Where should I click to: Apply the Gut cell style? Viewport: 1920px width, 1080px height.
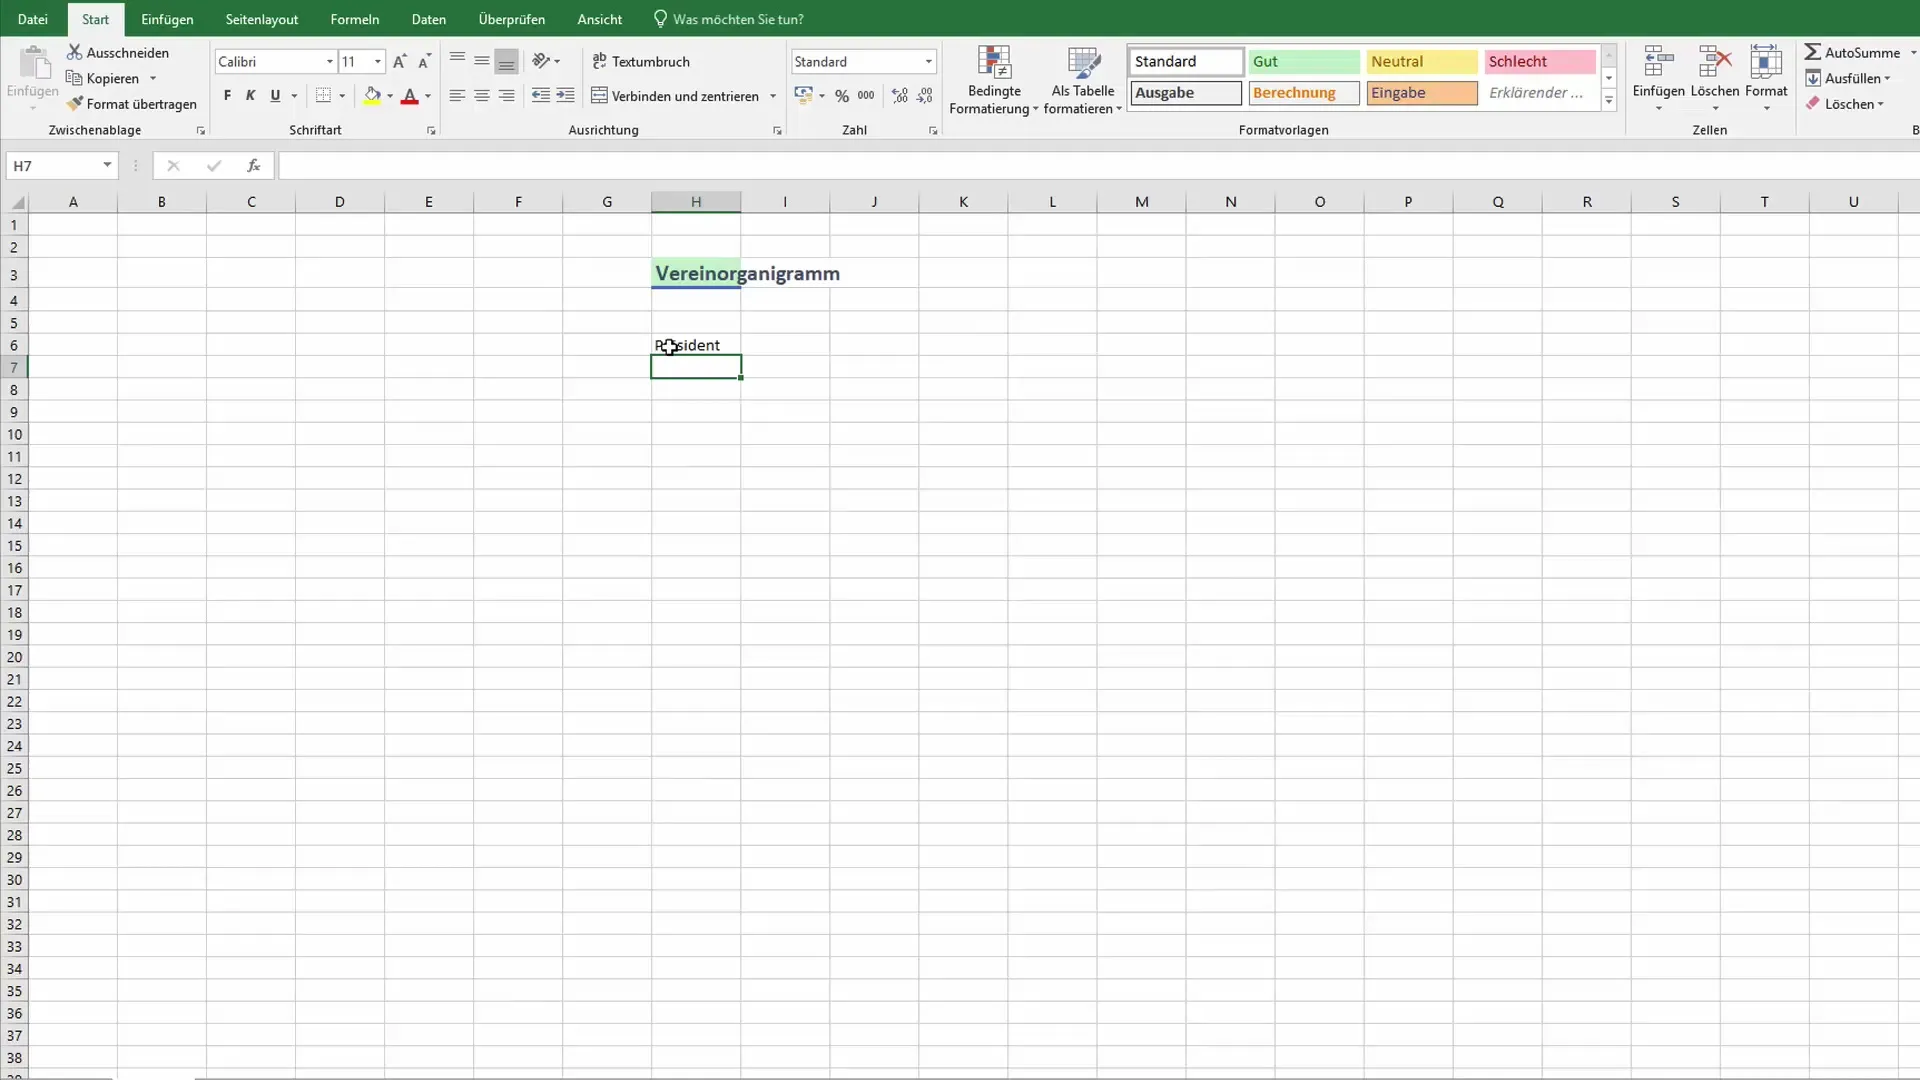coord(1304,61)
